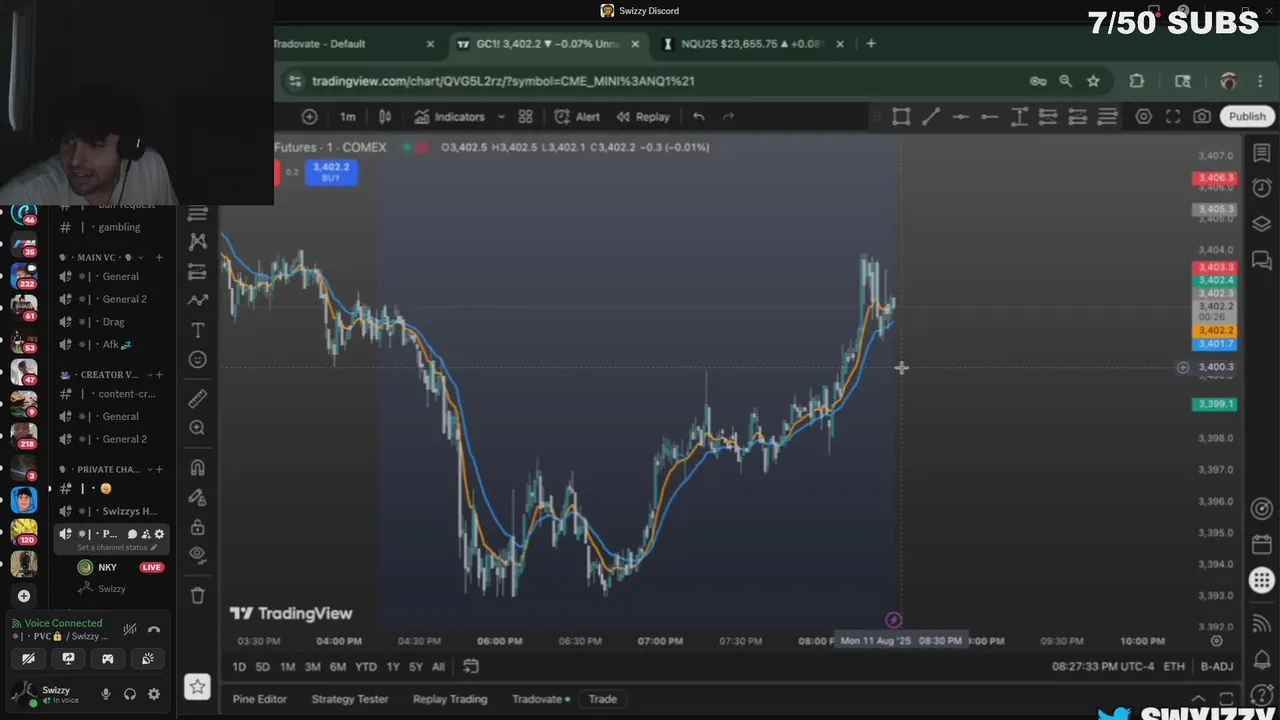Open alerts clock icon on right sidebar
Image resolution: width=1280 pixels, height=720 pixels.
pos(1261,188)
